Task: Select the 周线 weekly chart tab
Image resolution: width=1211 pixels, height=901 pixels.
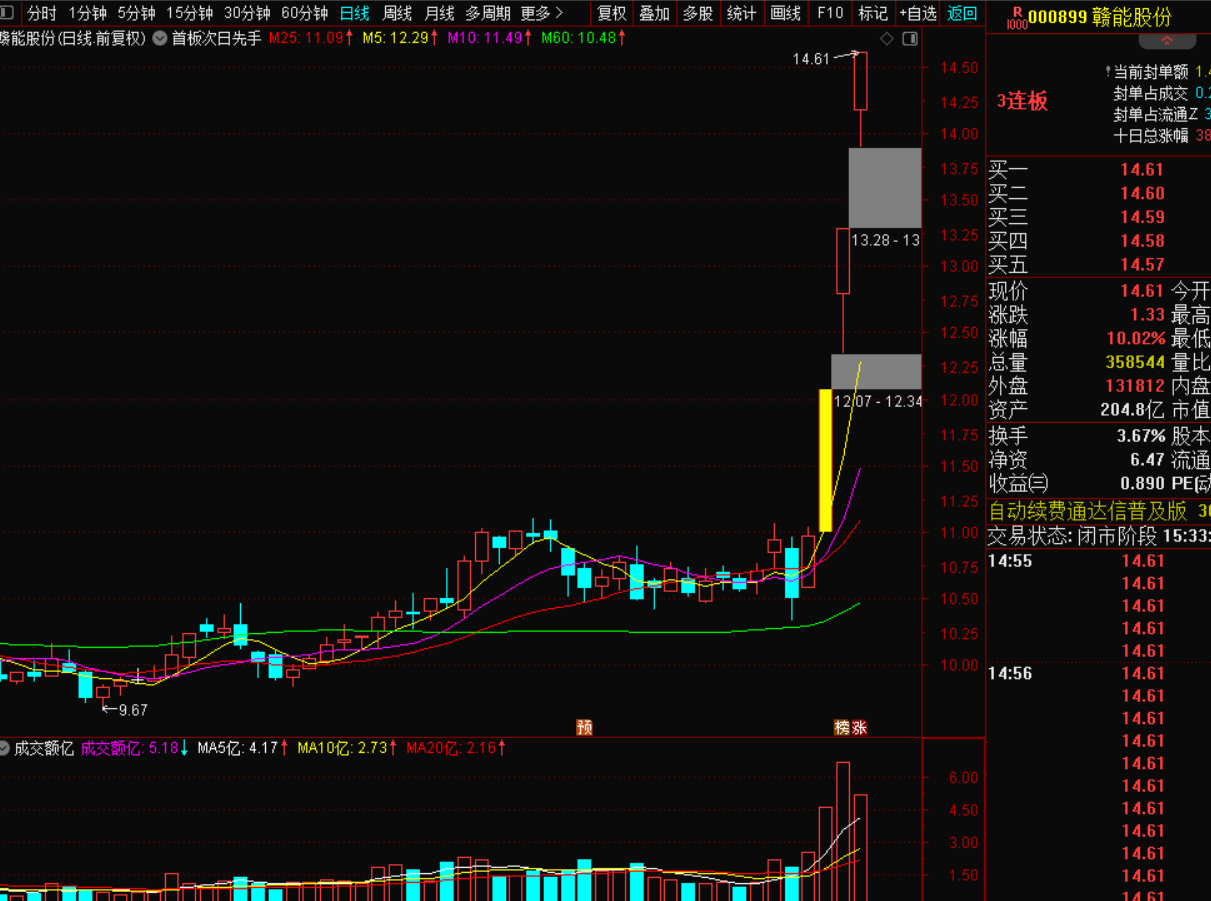Action: coord(397,13)
